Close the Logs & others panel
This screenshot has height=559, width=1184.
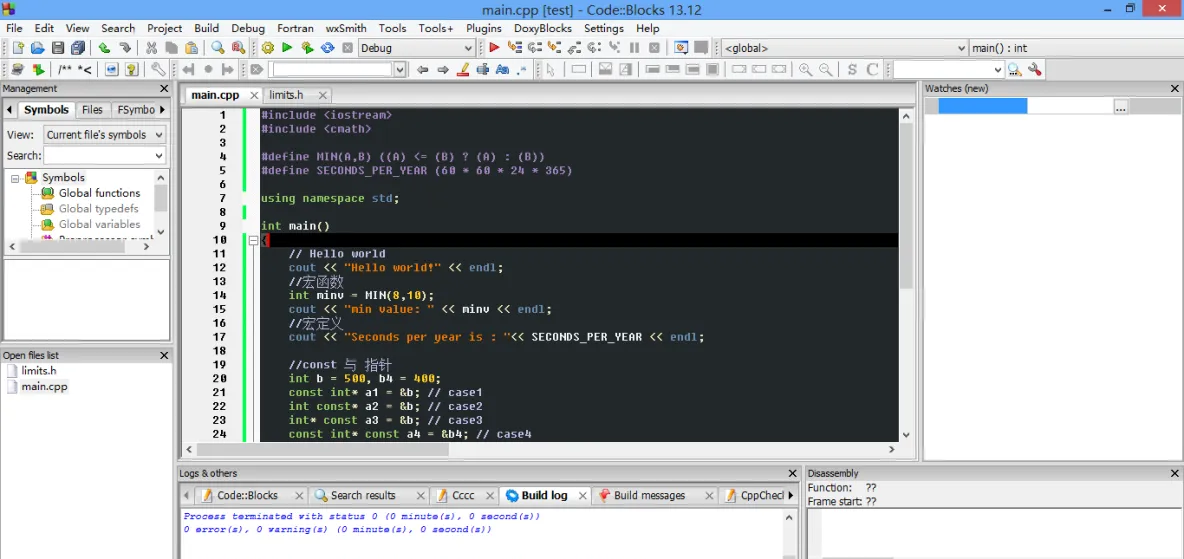792,474
